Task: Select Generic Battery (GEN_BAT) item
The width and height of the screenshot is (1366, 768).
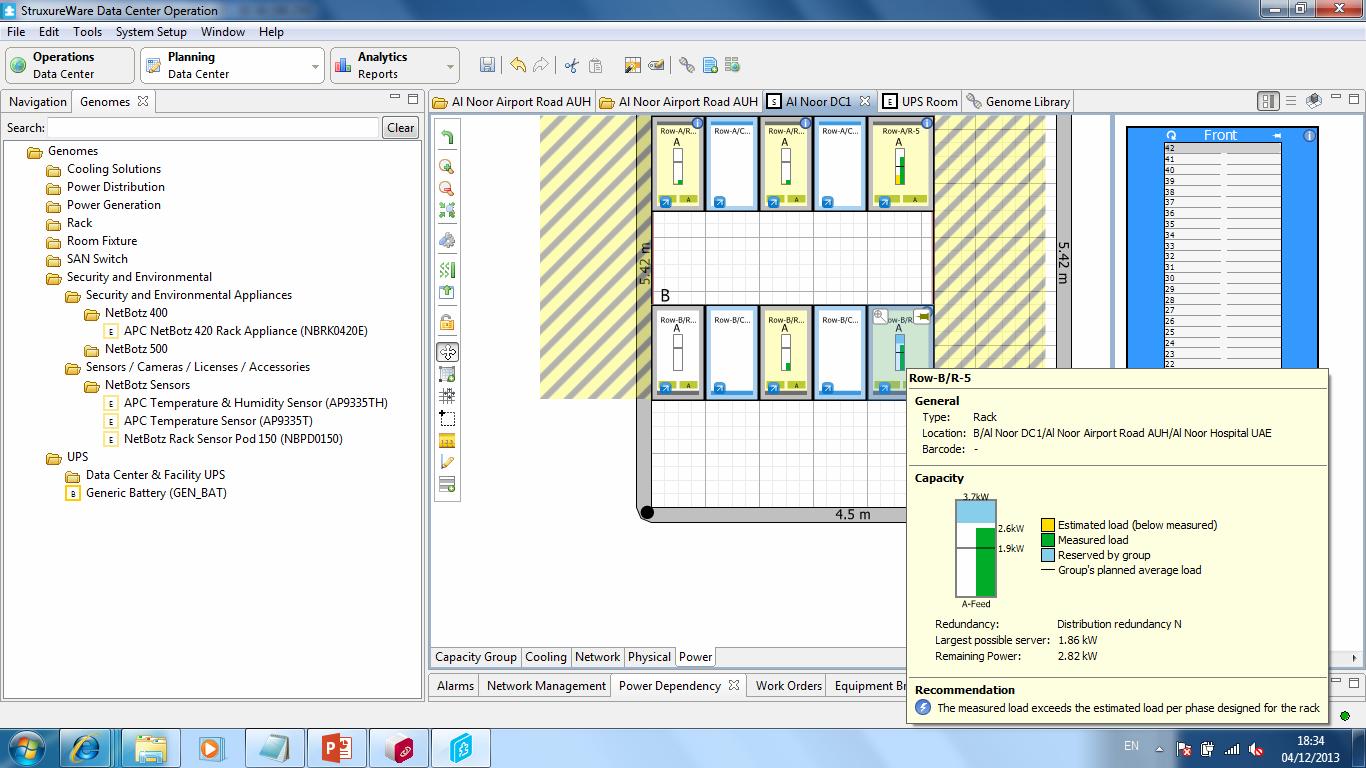Action: point(147,493)
